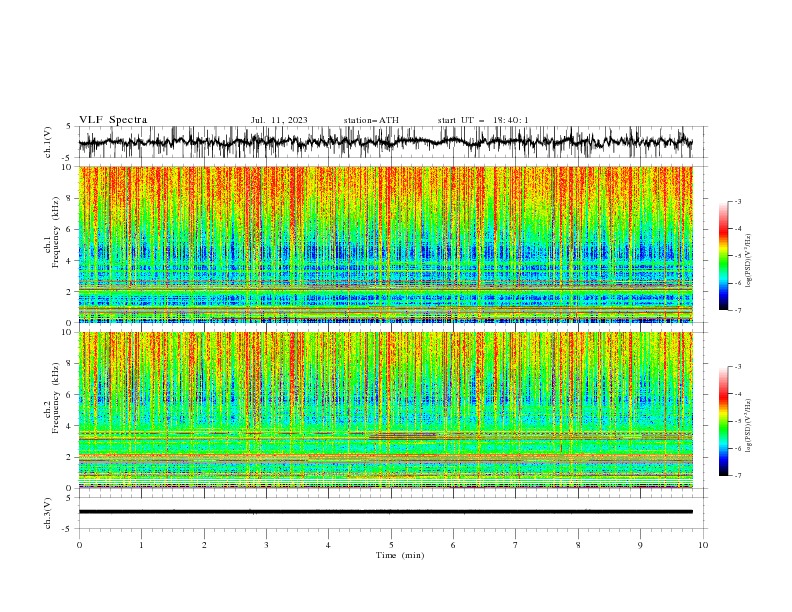
Task: Click the "VLF Spectra" title text
Action: pyautogui.click(x=113, y=120)
